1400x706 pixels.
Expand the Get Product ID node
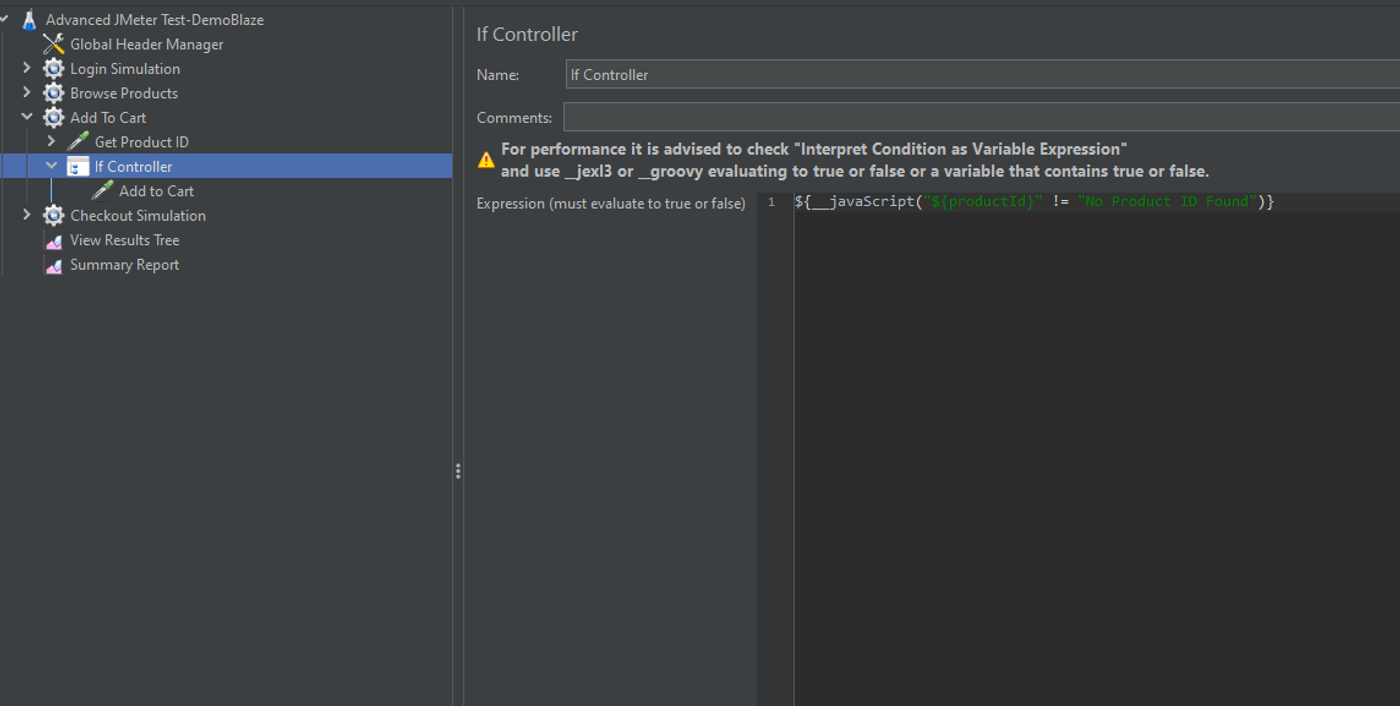(52, 142)
